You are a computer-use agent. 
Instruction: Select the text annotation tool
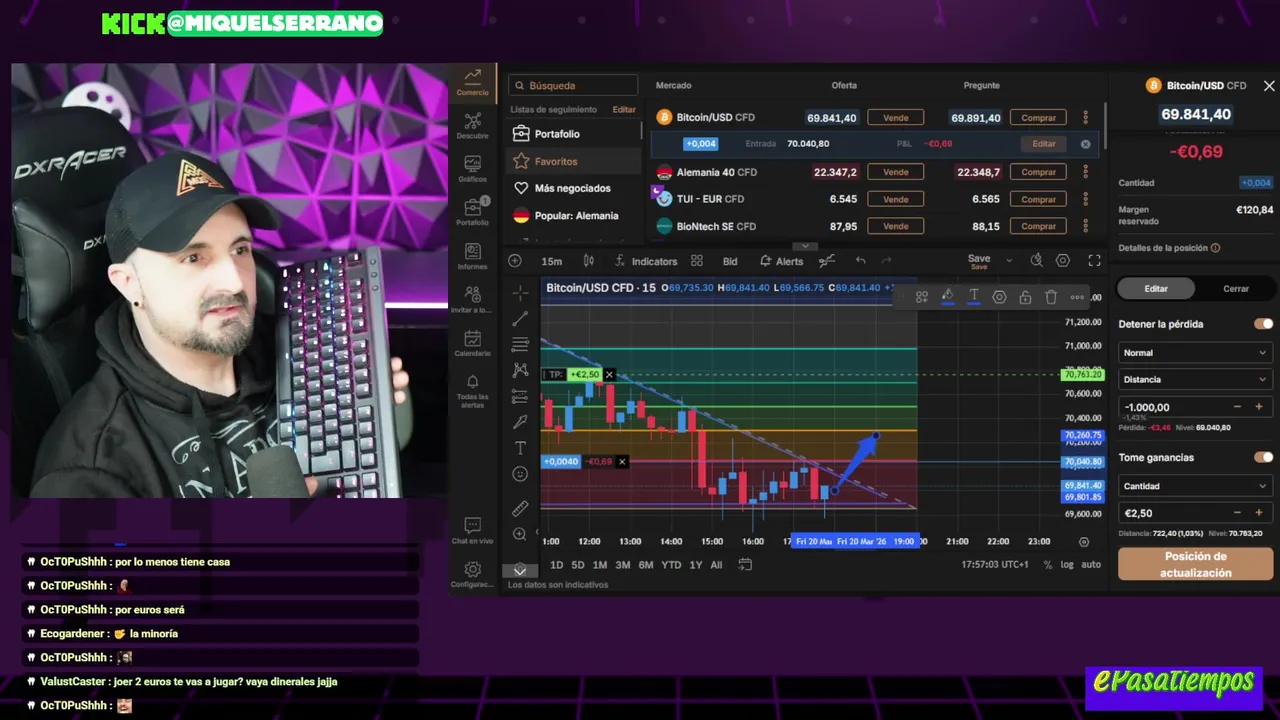click(520, 448)
